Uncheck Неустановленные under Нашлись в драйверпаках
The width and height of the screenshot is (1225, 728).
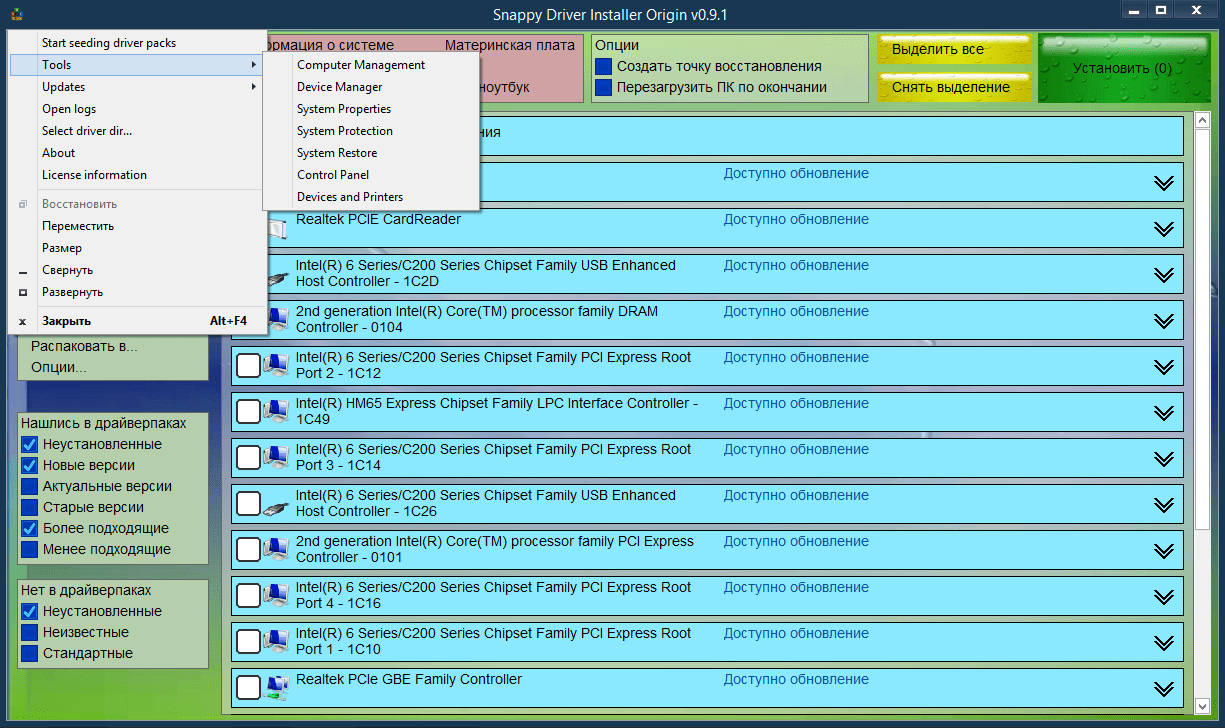pyautogui.click(x=29, y=444)
